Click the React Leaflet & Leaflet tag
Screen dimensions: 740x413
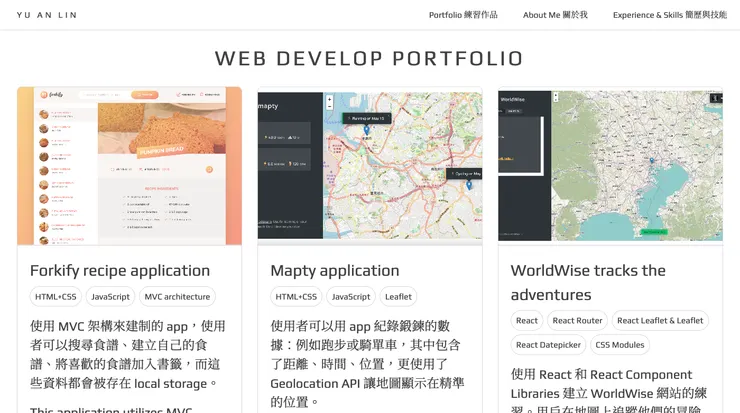click(660, 320)
